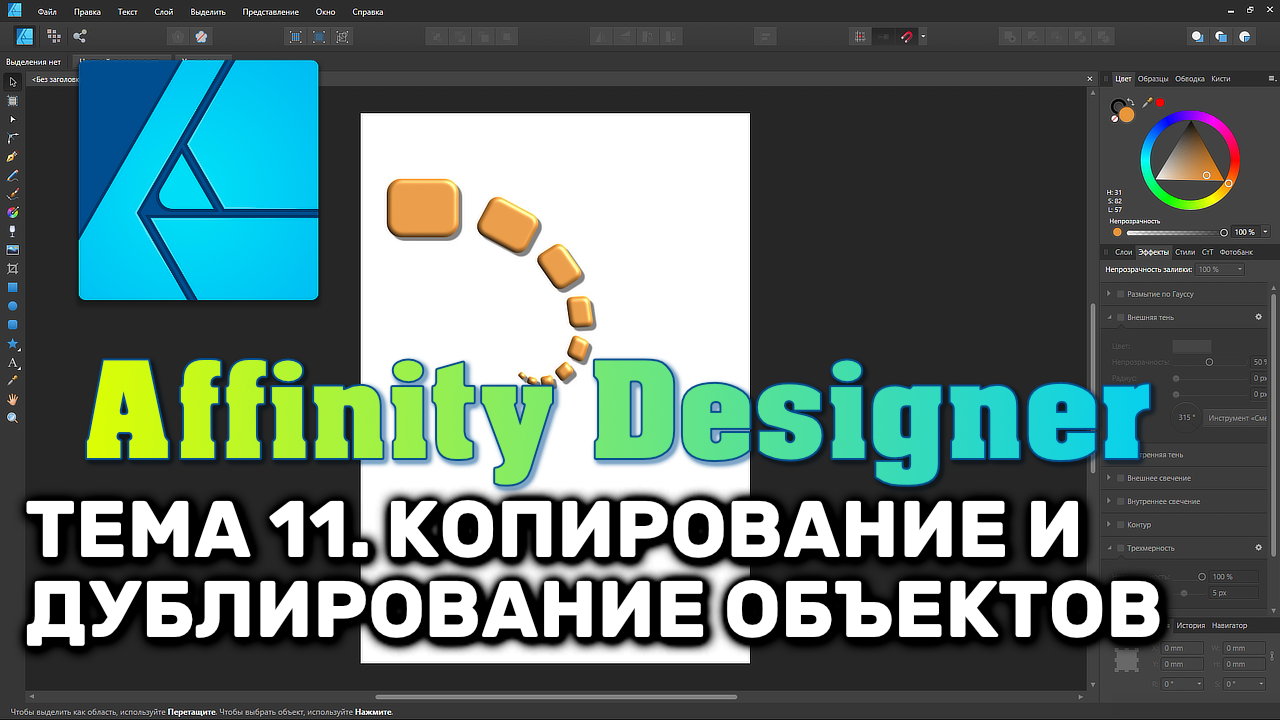This screenshot has height=720, width=1280.
Task: Select the Rounded Rectangle tool
Action: pos(13,324)
